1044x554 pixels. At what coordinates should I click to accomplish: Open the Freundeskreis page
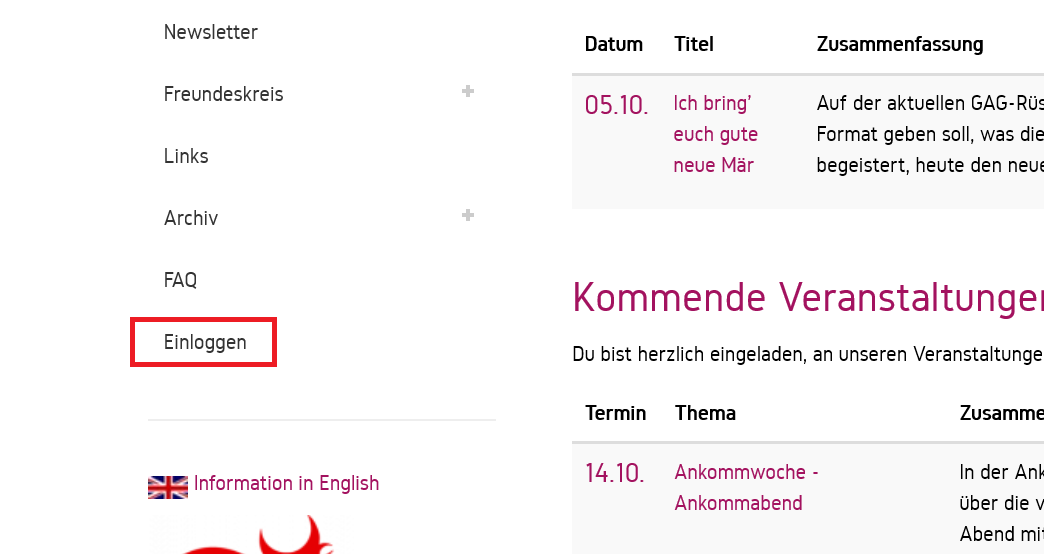point(223,94)
